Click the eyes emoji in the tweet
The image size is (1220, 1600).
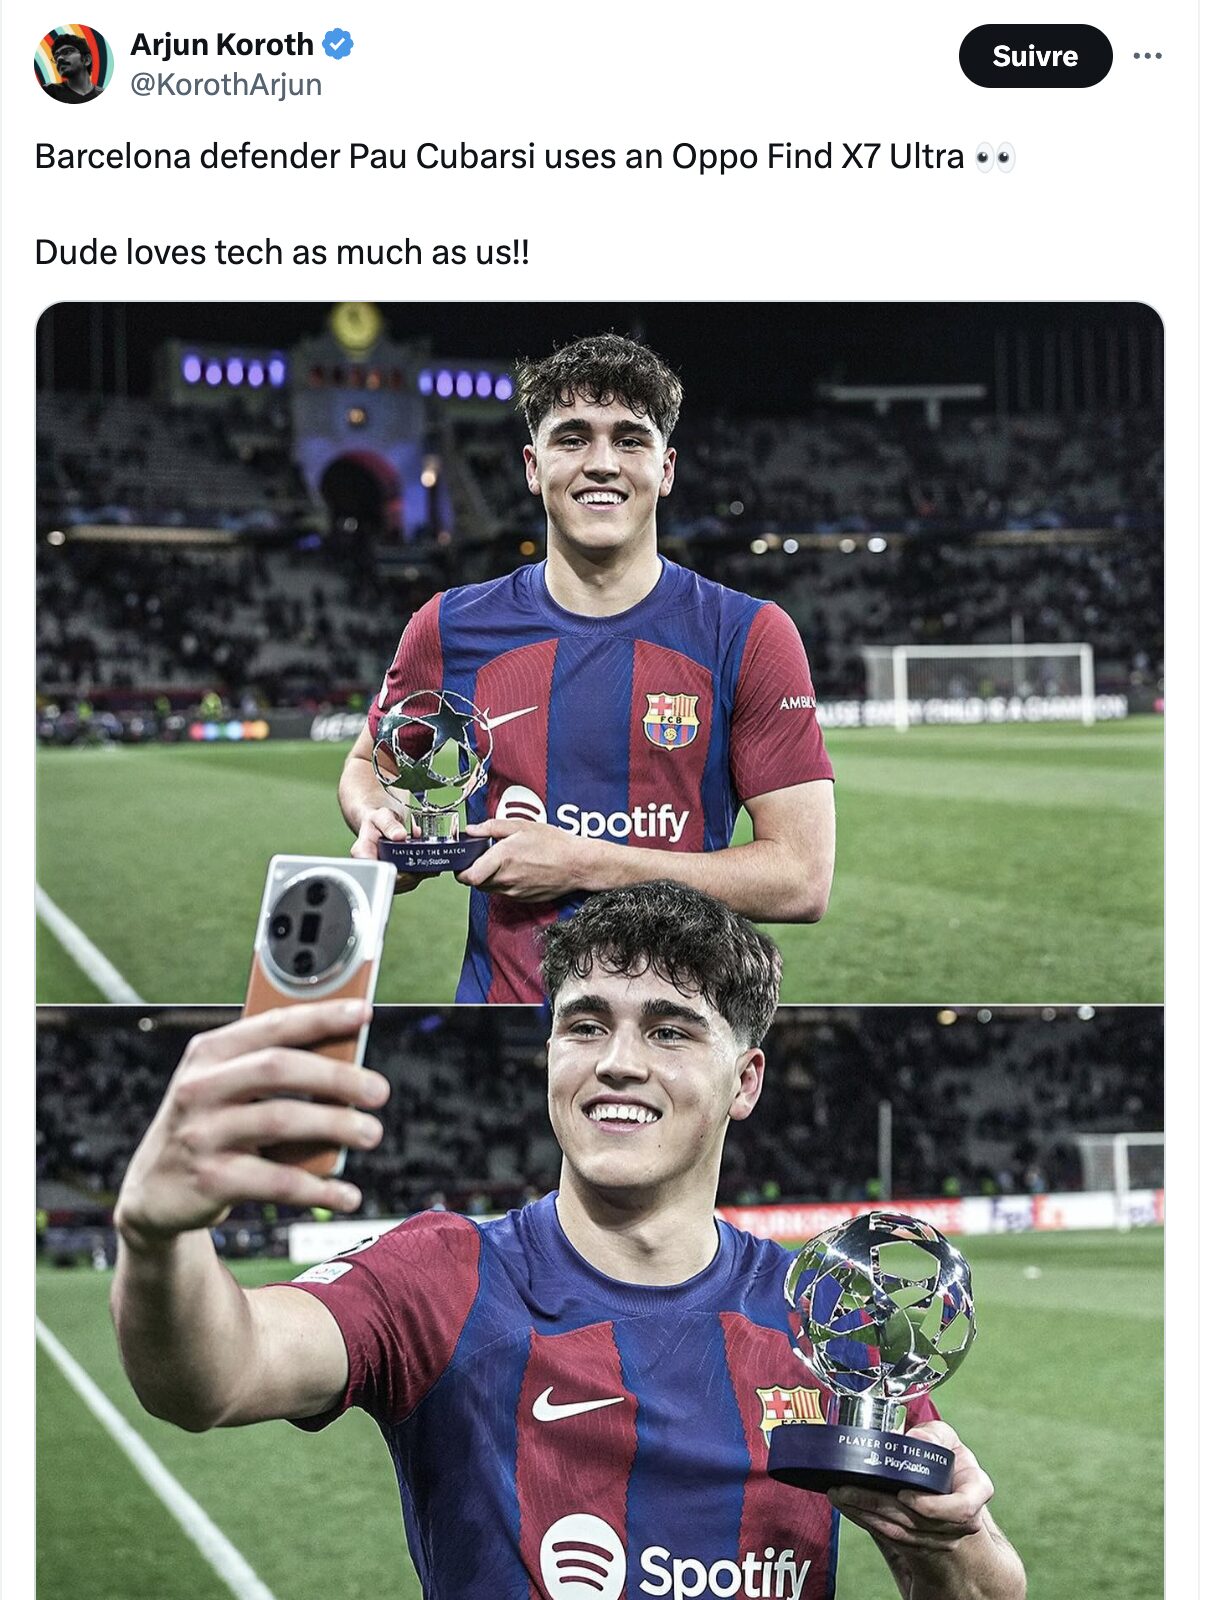995,157
